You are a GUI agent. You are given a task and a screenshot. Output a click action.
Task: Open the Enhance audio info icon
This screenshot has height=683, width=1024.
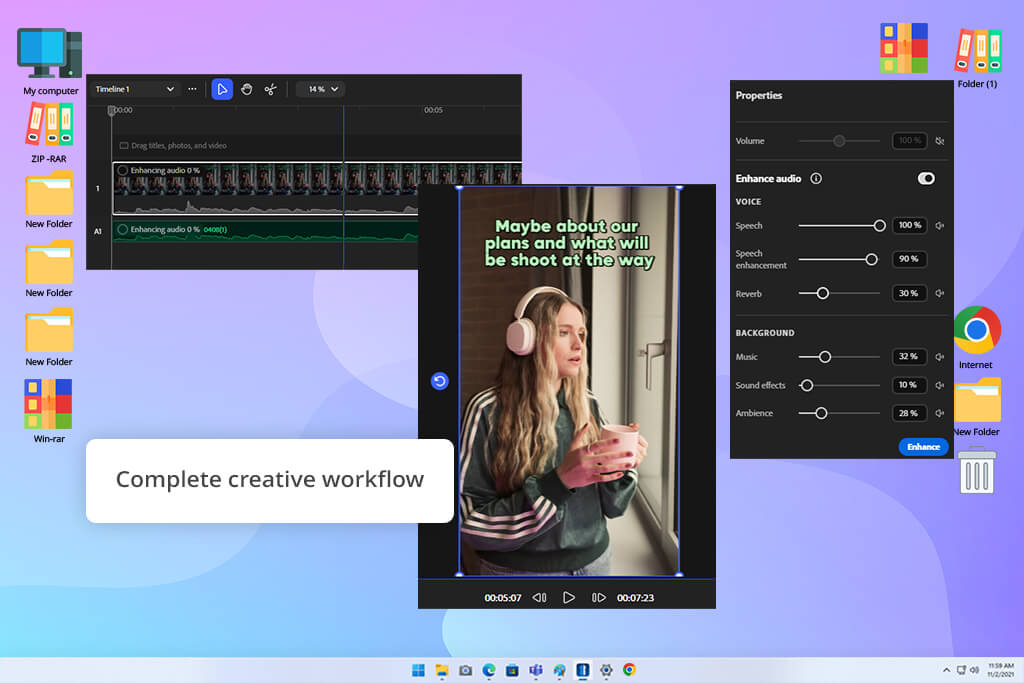816,178
